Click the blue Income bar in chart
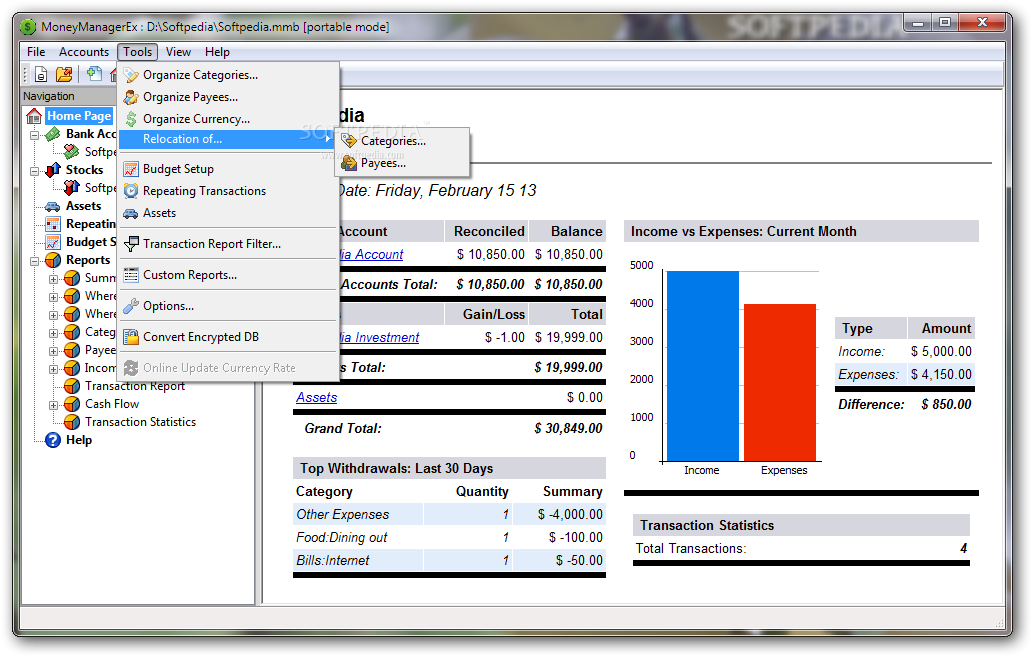 702,366
